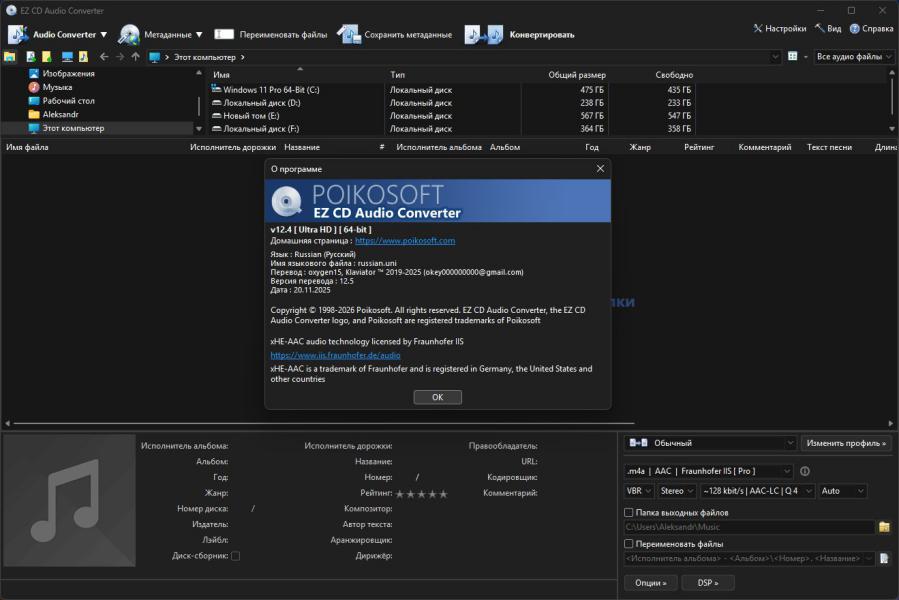
Task: Click the Сохранить метаданные icon
Action: pos(348,35)
